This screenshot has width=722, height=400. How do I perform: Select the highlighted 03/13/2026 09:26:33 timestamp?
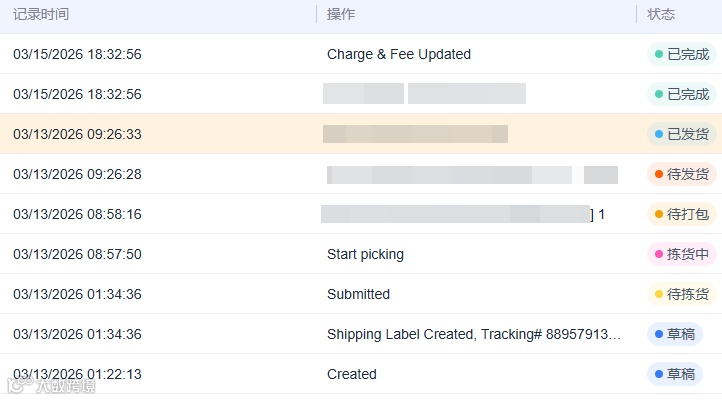click(77, 134)
